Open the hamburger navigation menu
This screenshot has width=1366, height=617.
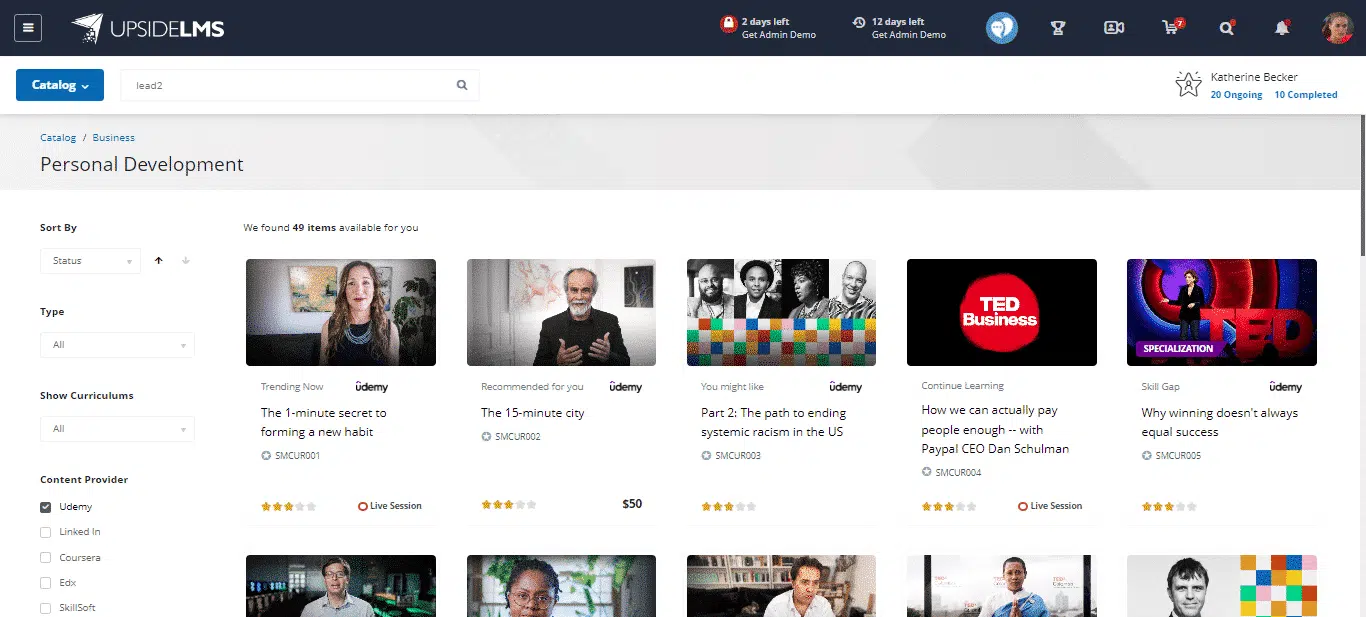click(28, 28)
